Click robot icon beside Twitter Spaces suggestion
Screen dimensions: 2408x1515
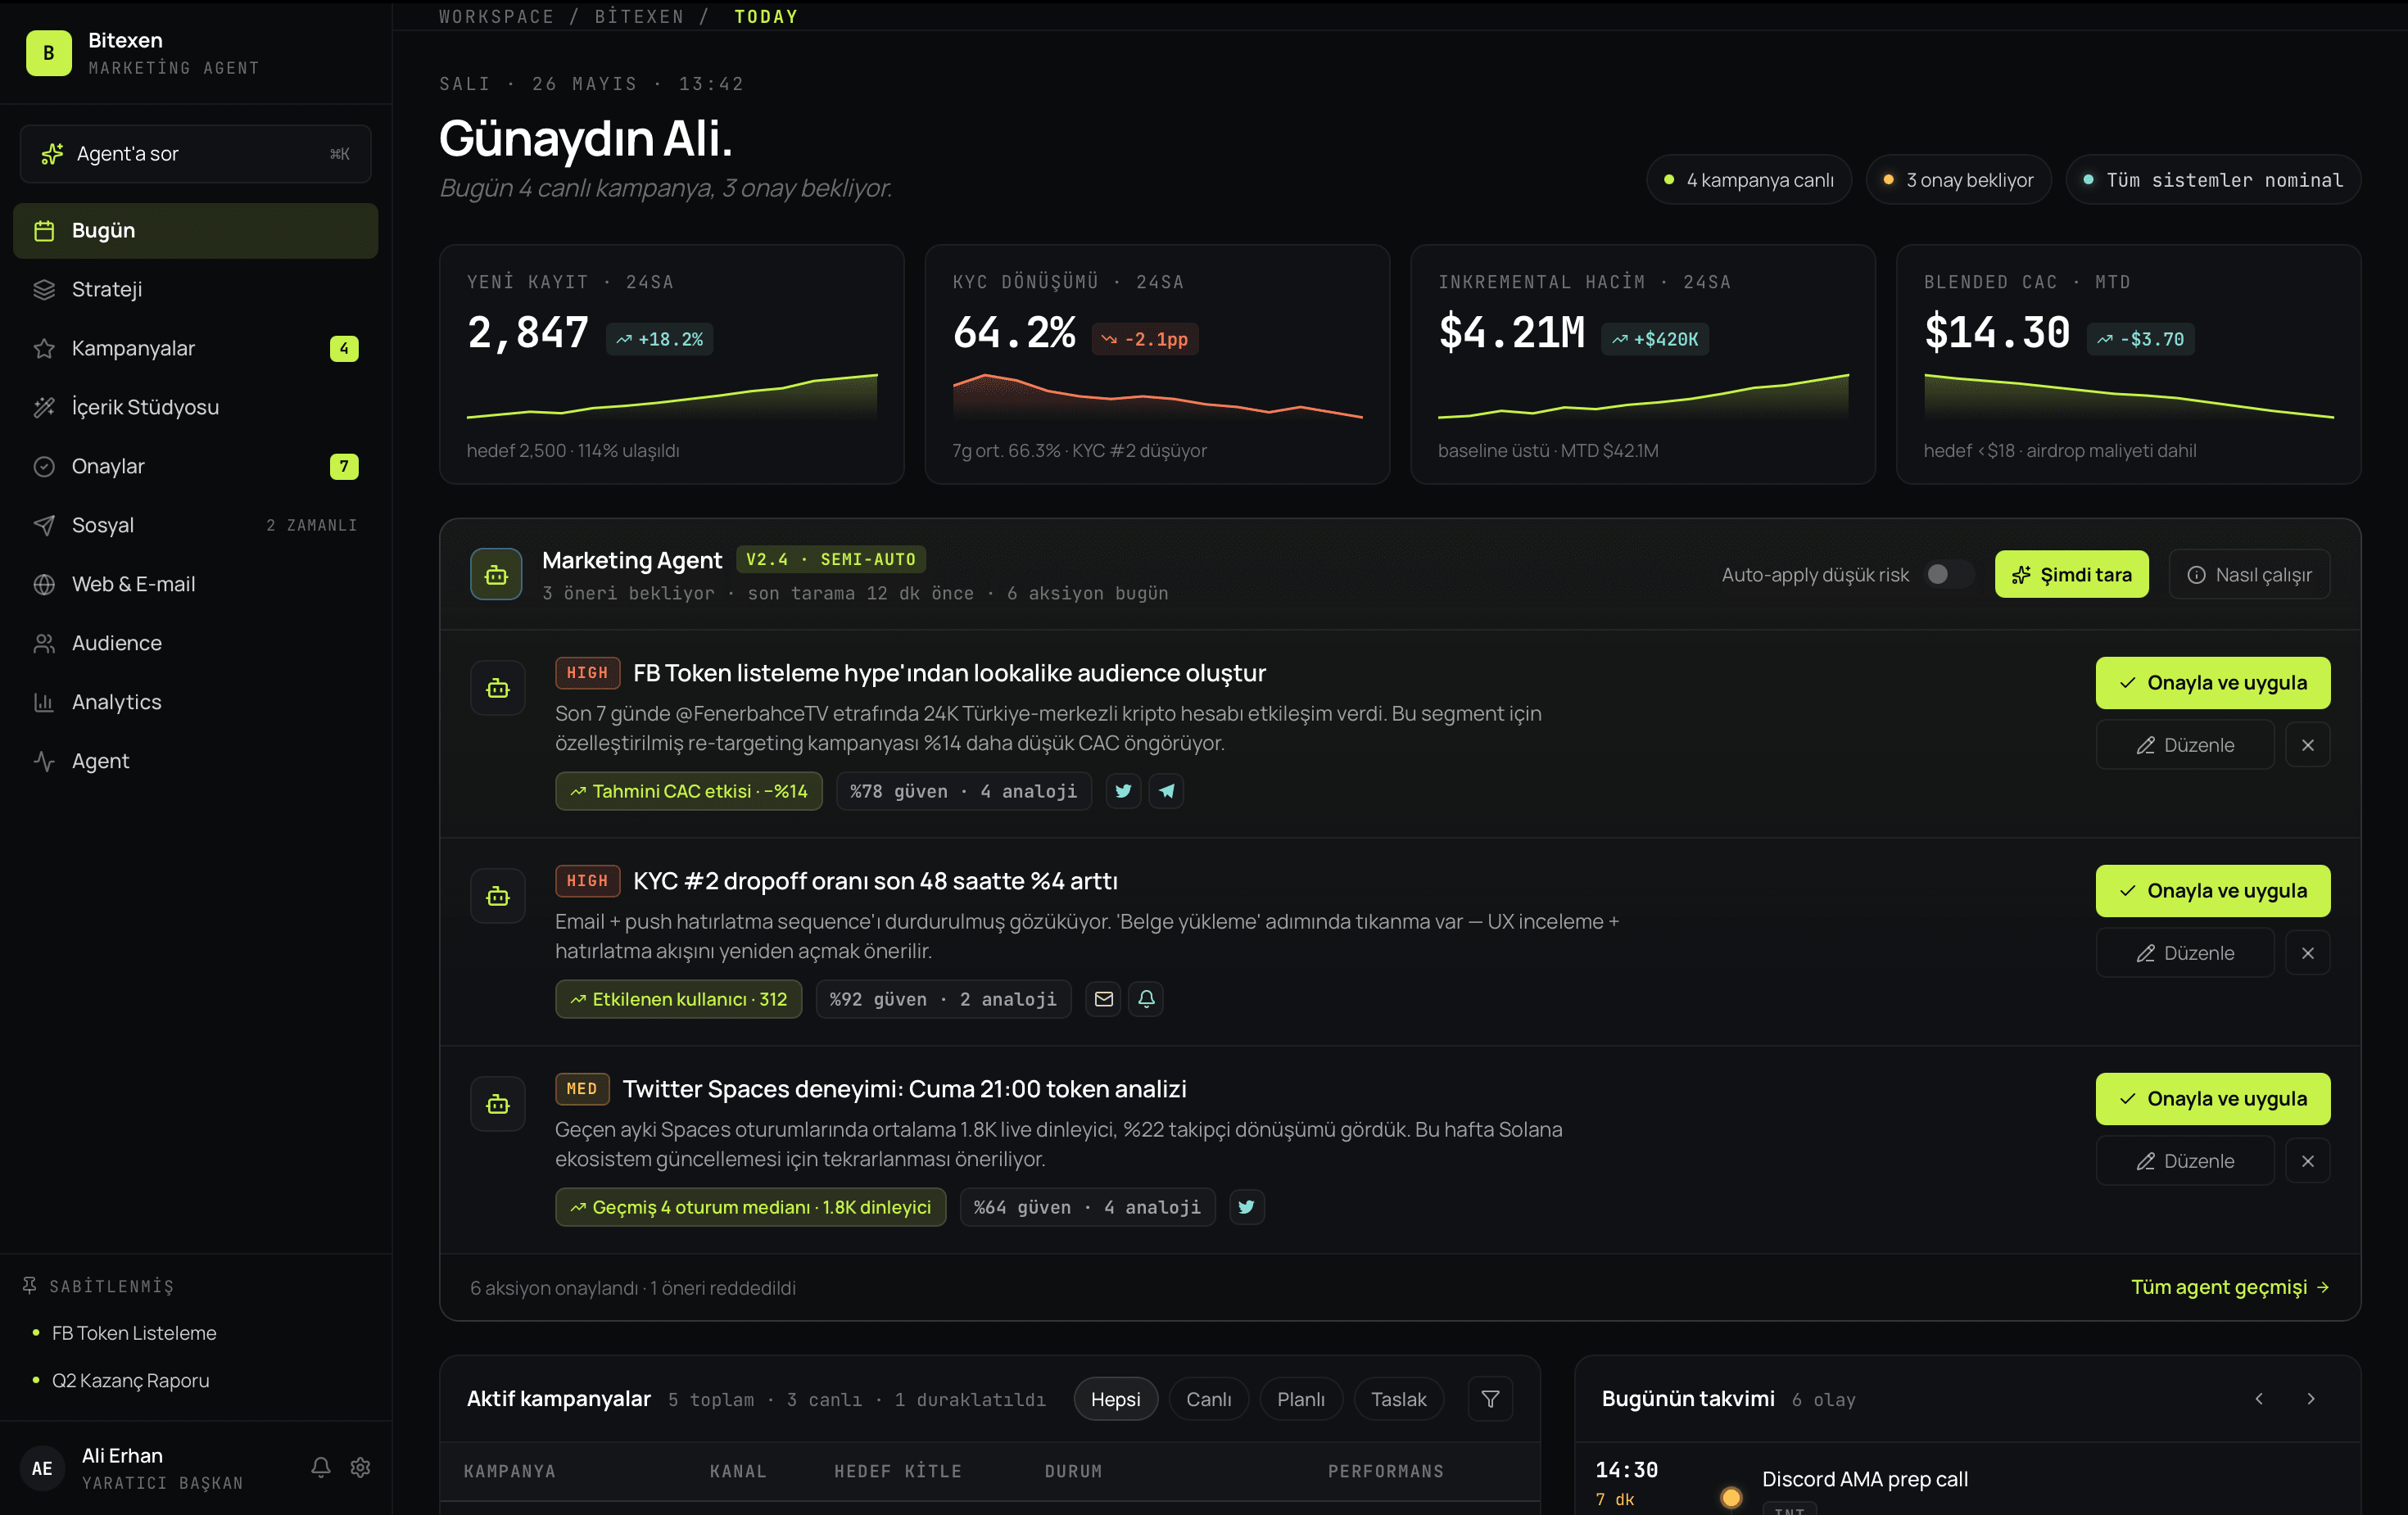(498, 1105)
